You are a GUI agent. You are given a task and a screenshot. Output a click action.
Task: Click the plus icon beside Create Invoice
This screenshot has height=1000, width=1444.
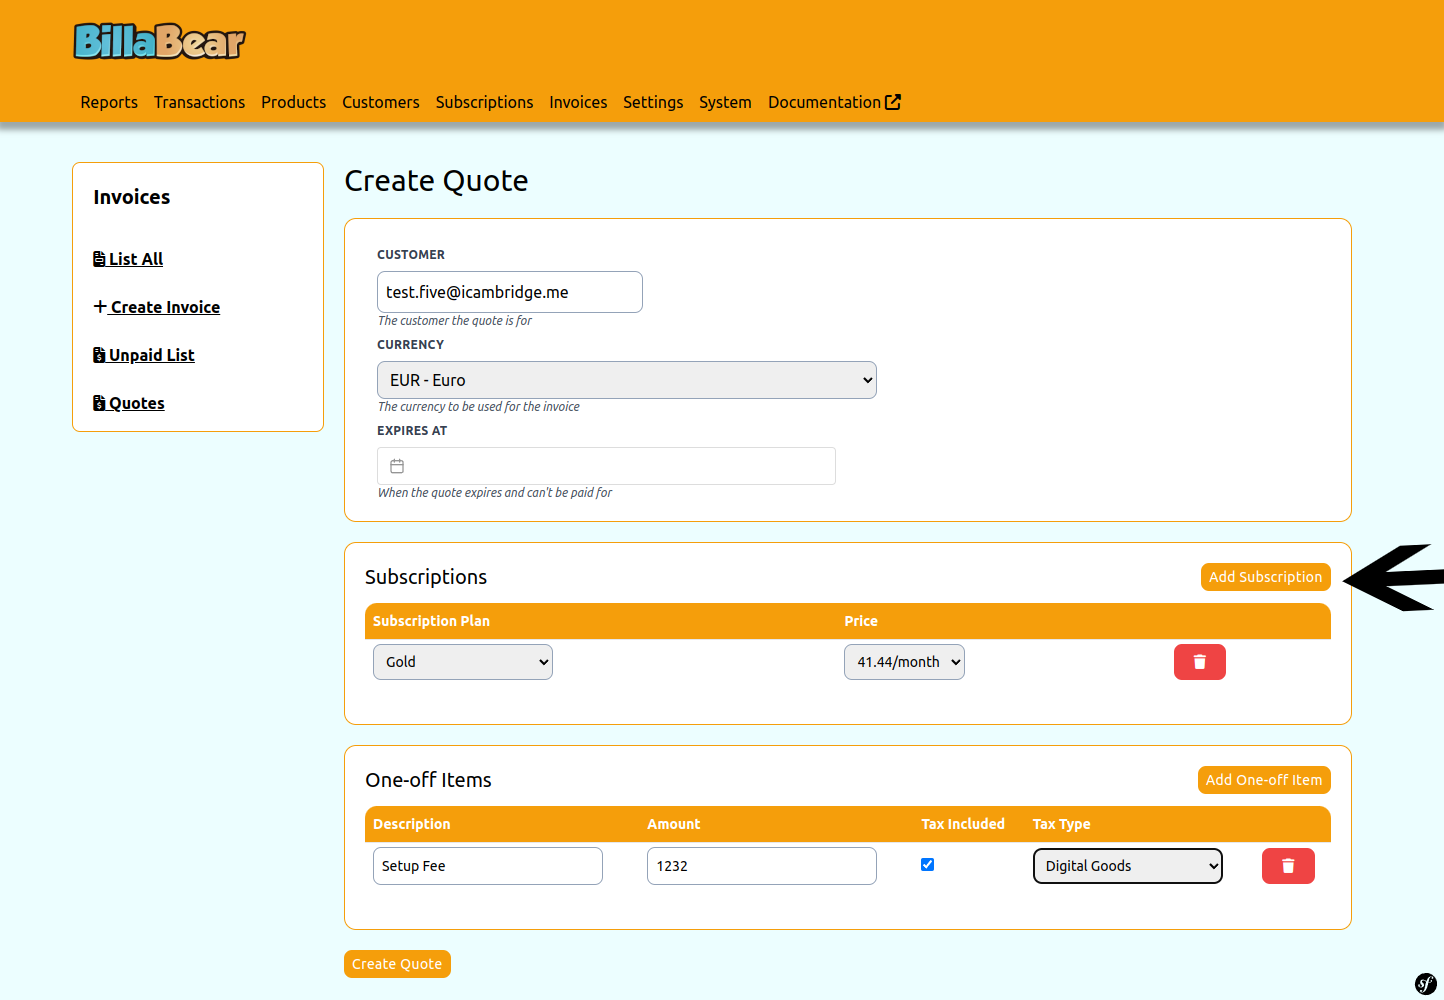tap(100, 306)
